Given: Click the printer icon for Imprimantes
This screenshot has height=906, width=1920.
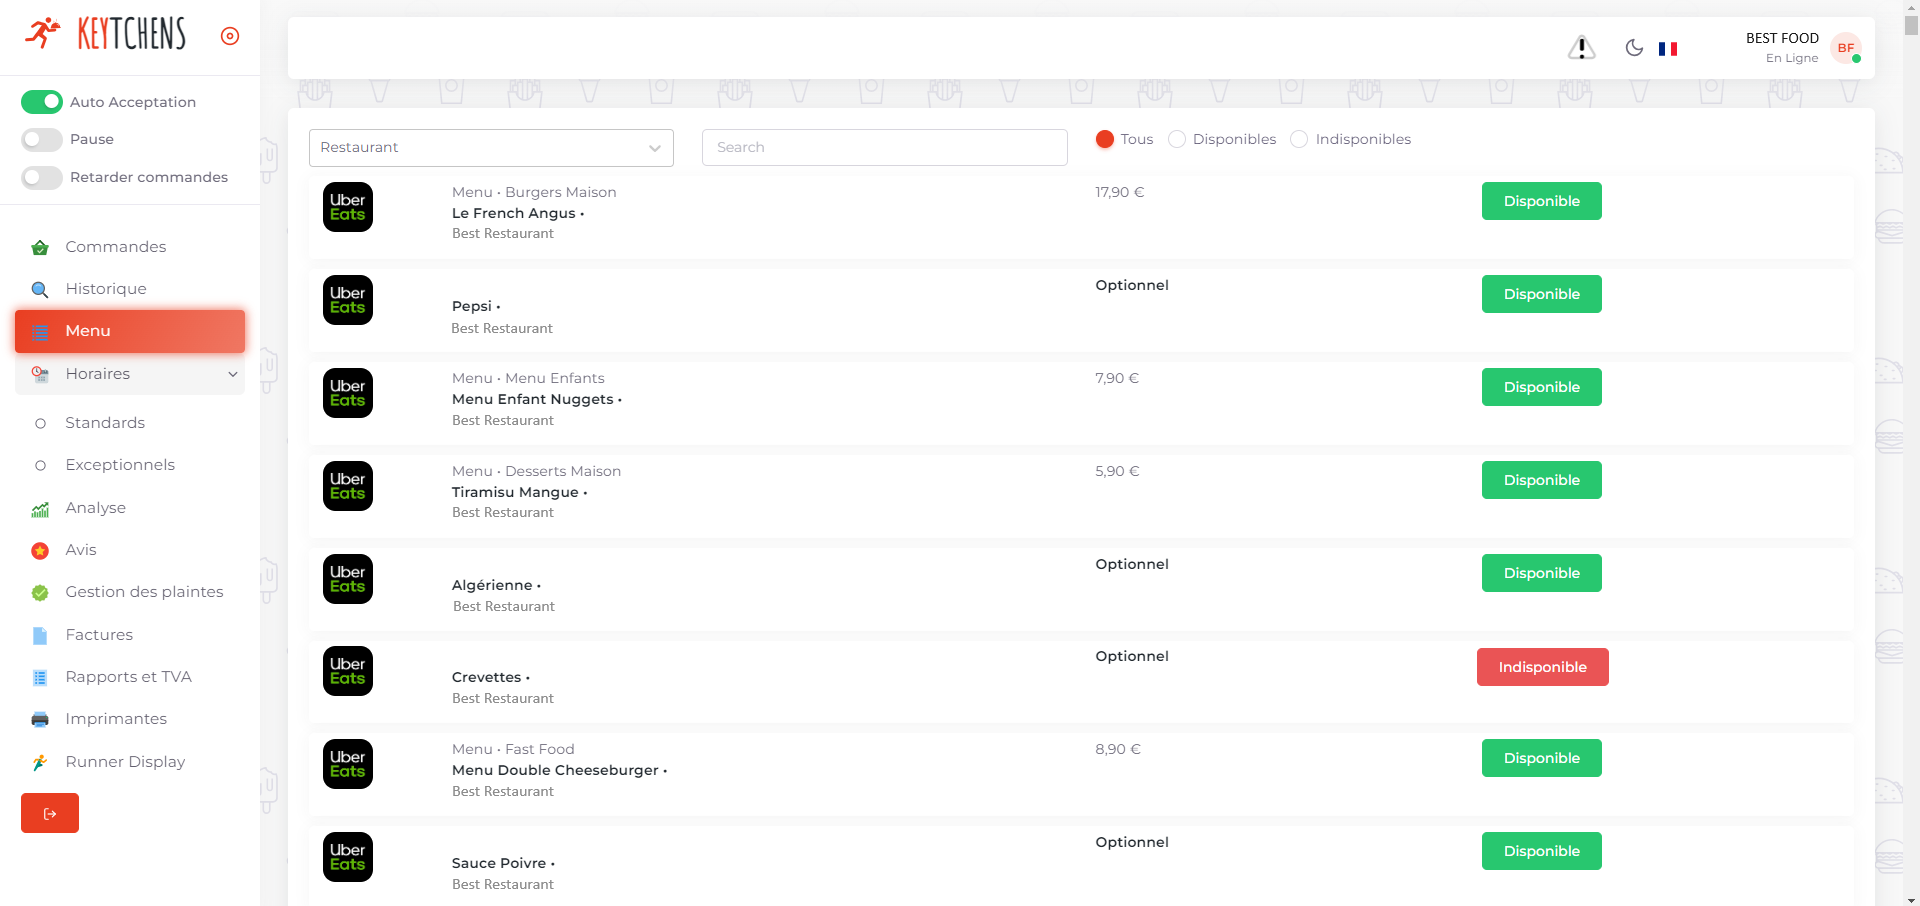Looking at the screenshot, I should point(40,720).
